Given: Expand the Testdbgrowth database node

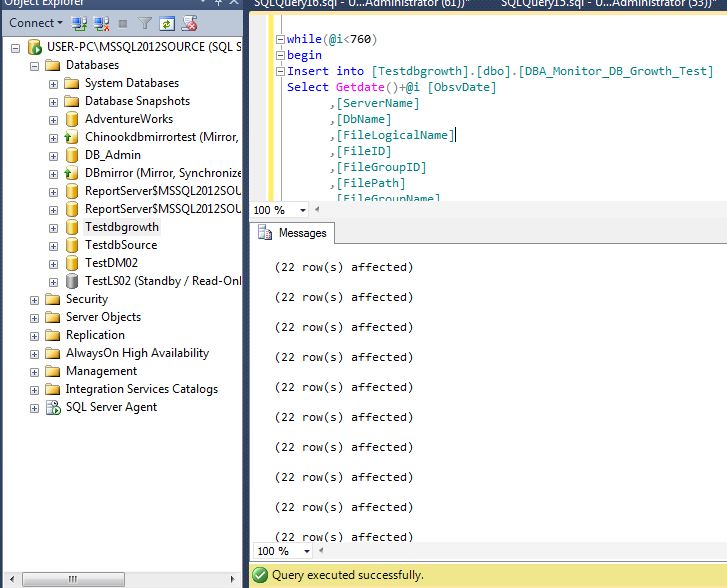Looking at the screenshot, I should [53, 228].
